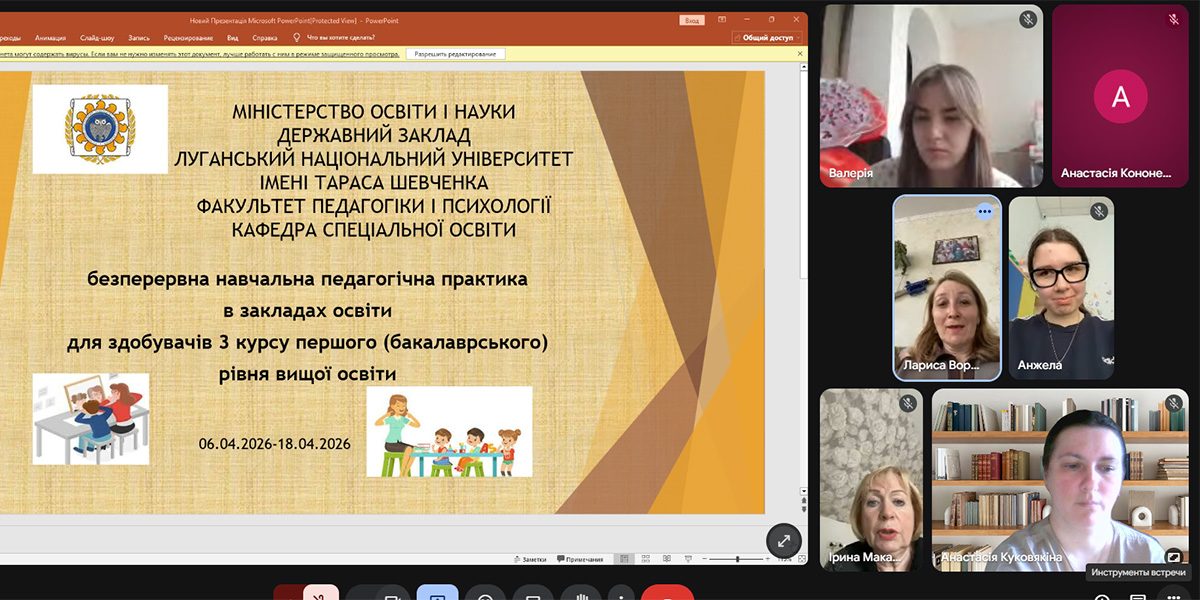Click the Общий доступ share button
1200x600 pixels.
pyautogui.click(x=768, y=37)
